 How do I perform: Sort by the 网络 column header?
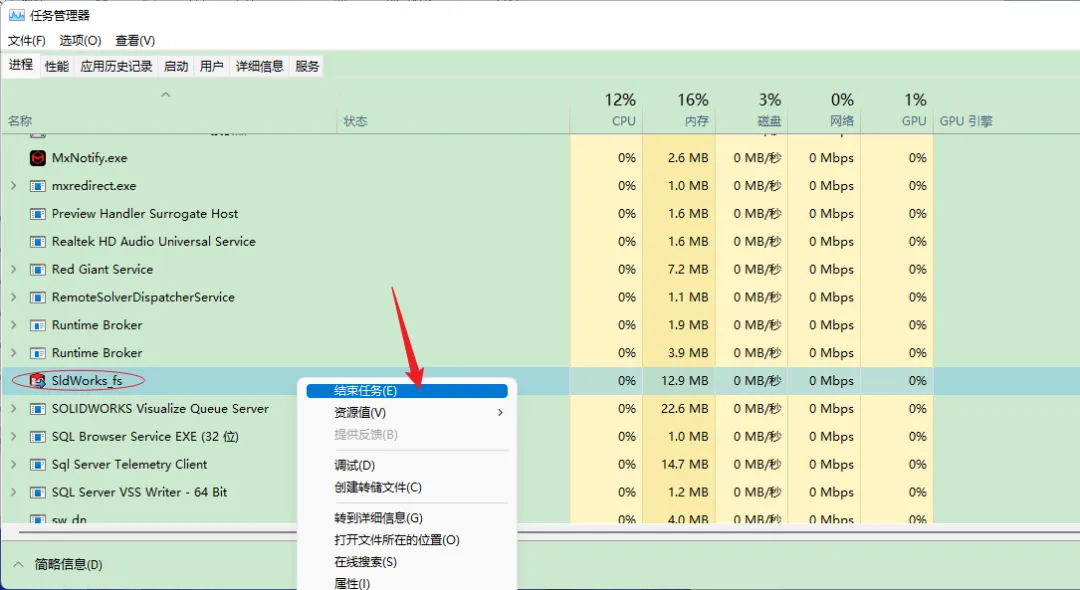(842, 121)
